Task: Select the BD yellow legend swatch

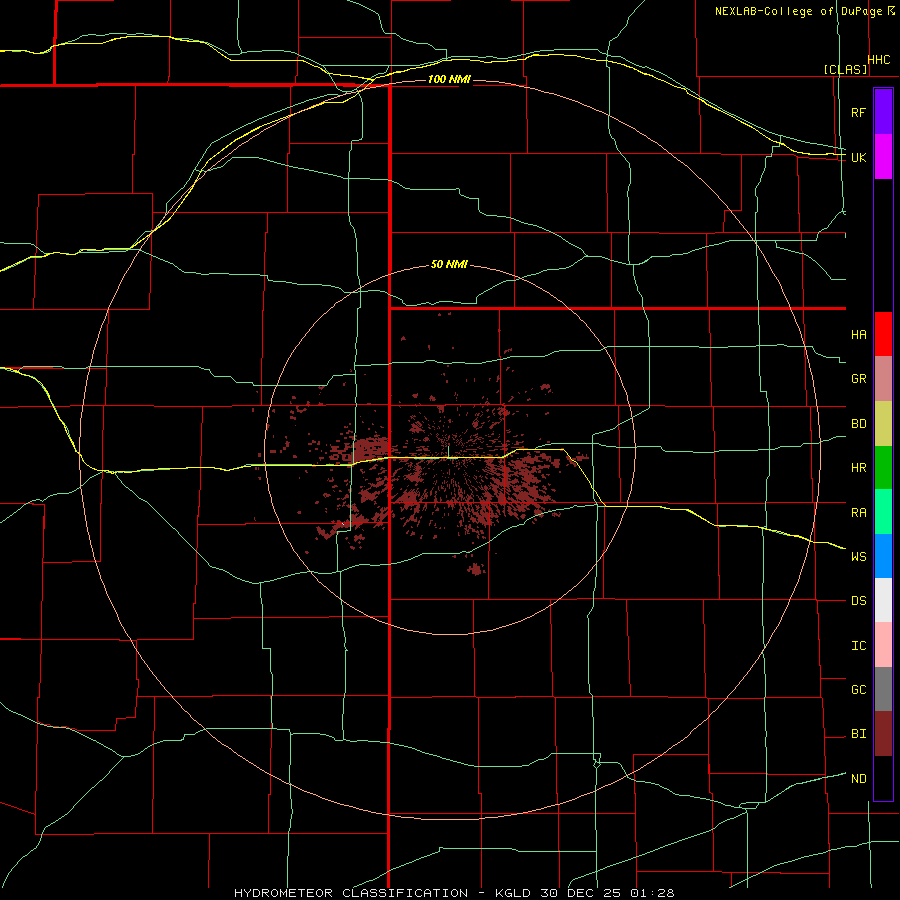Action: pos(883,424)
